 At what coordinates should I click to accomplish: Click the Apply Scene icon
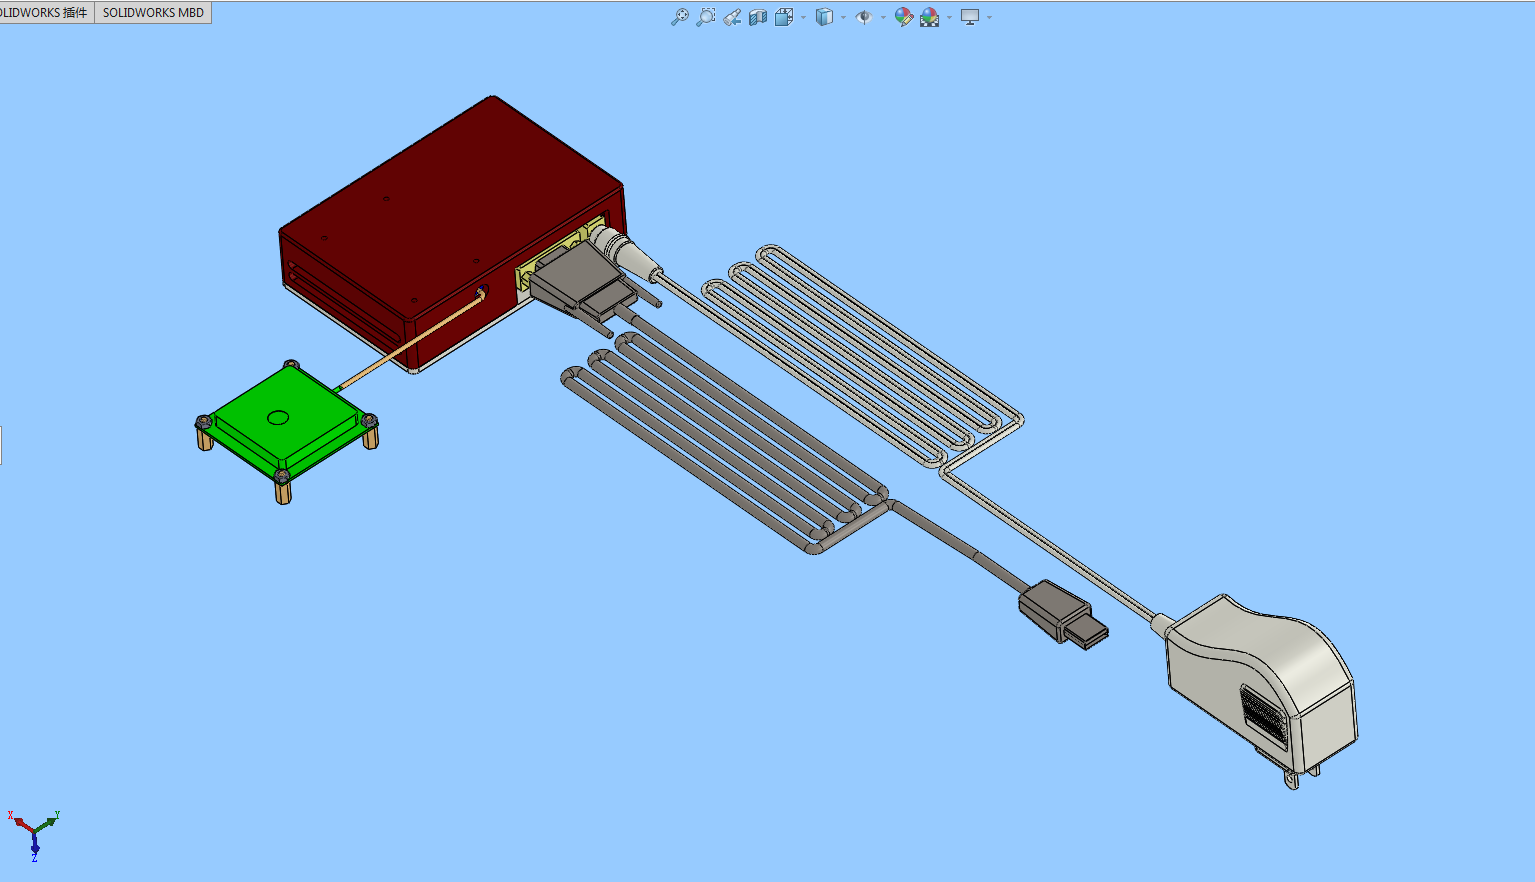click(x=930, y=17)
